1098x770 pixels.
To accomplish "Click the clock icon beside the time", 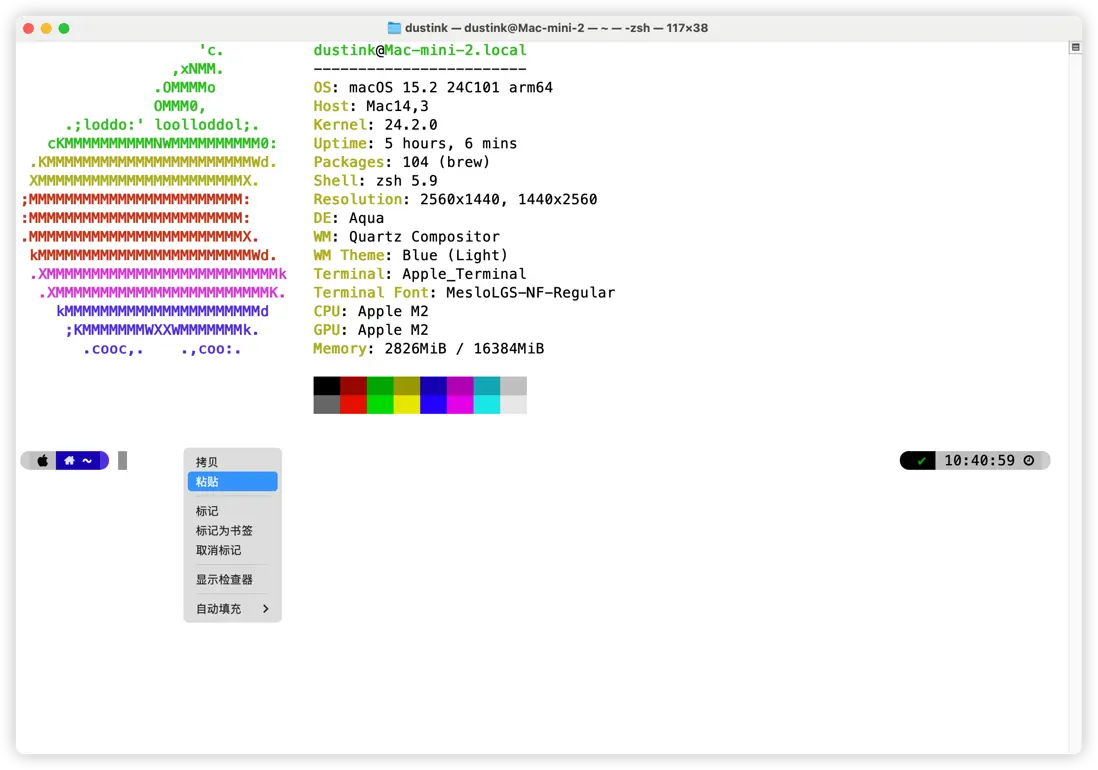I will 1029,461.
